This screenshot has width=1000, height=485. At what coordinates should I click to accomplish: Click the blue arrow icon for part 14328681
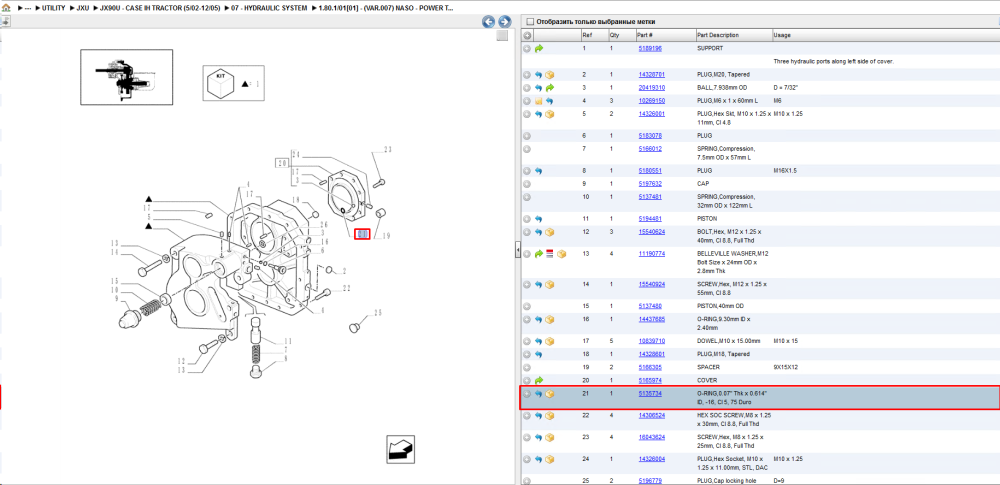539,354
